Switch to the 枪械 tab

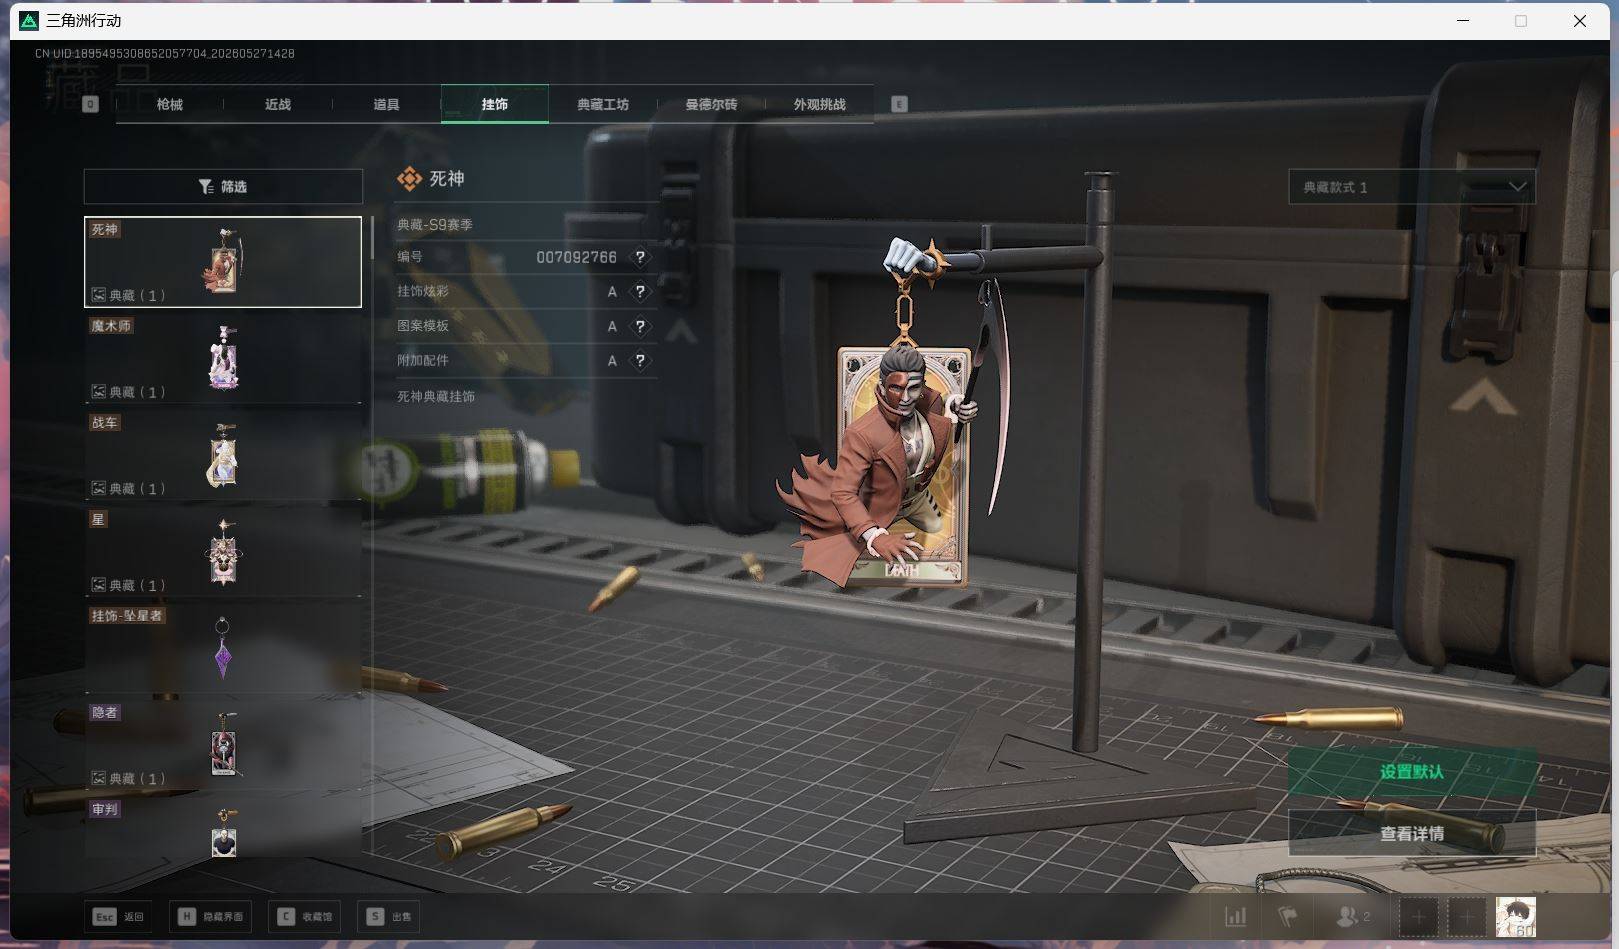[170, 104]
